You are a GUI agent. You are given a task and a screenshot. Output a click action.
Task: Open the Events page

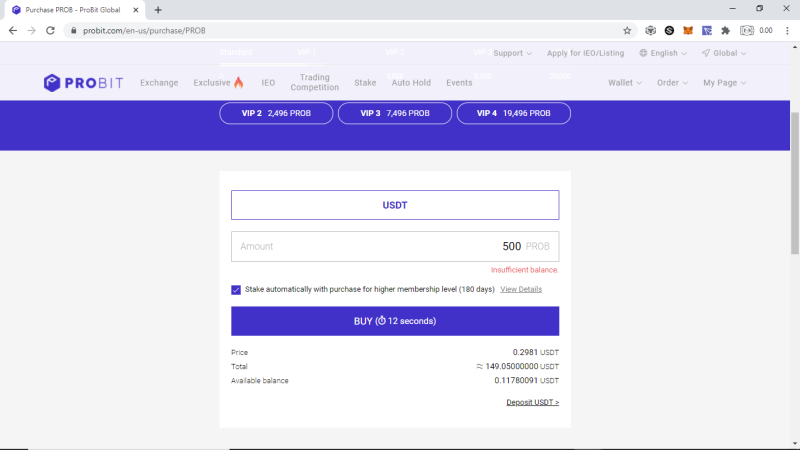click(459, 83)
